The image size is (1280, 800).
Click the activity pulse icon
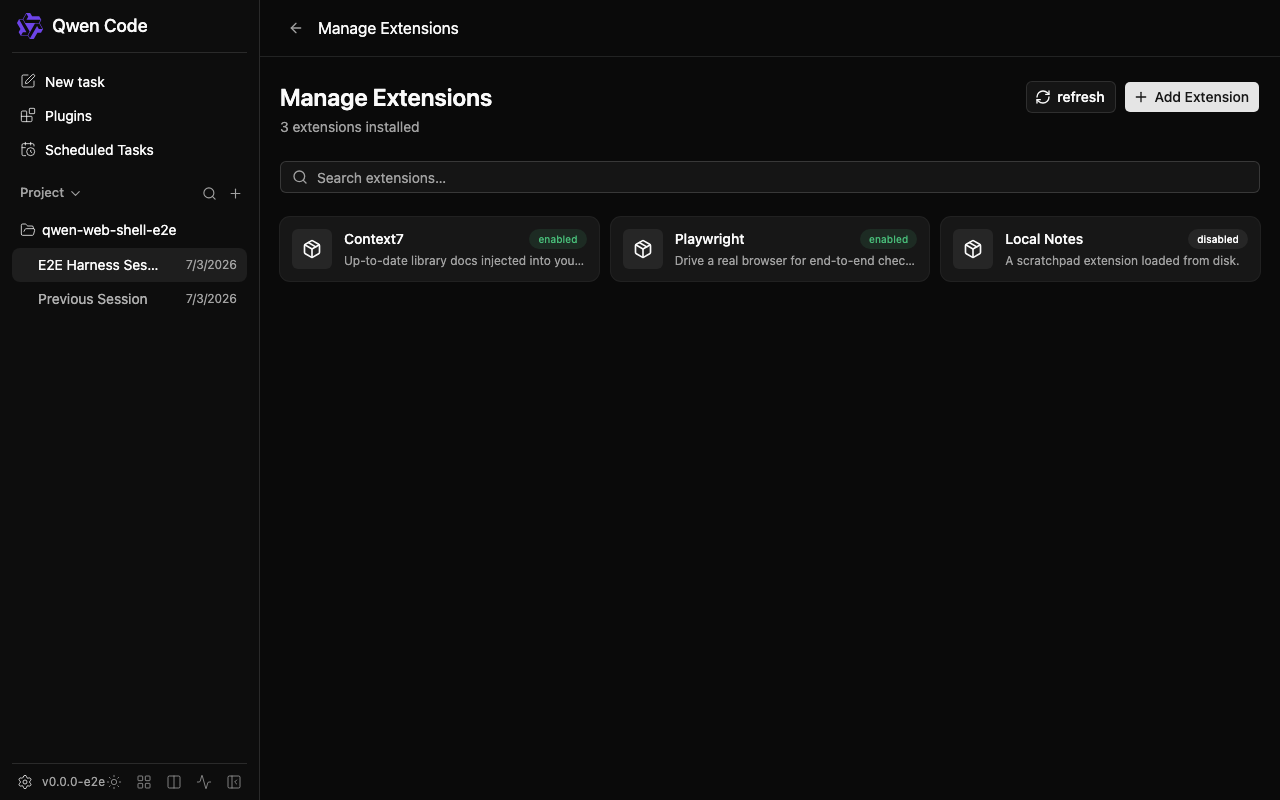click(204, 782)
